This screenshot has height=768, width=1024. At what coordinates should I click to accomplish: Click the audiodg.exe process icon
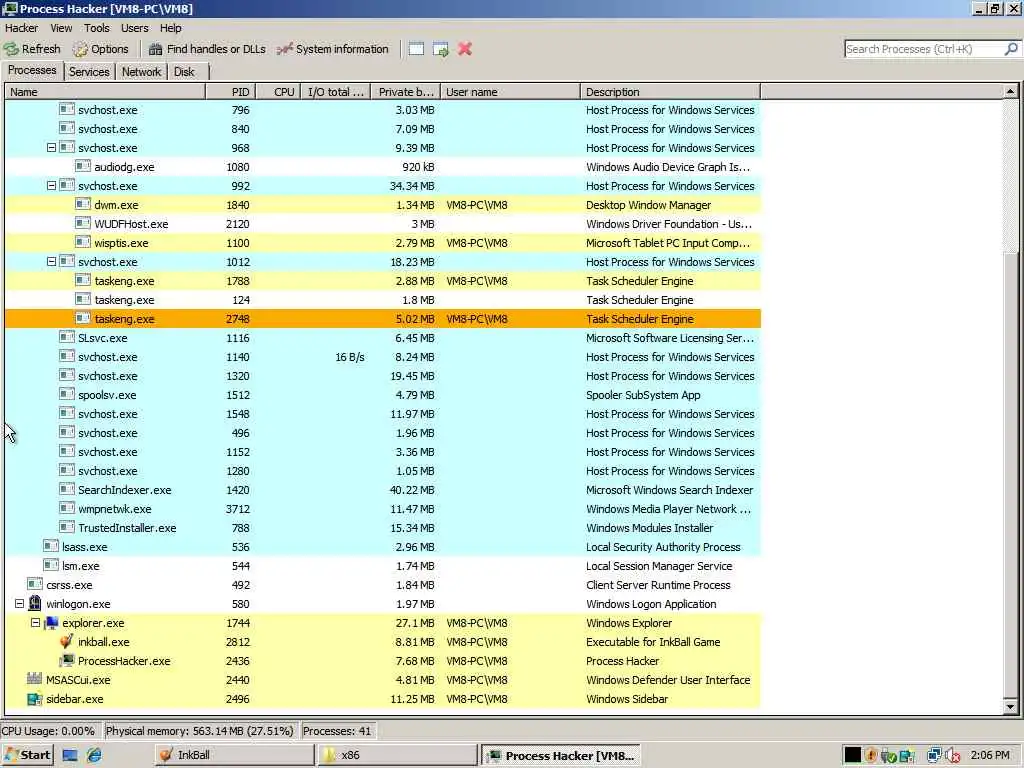point(83,167)
